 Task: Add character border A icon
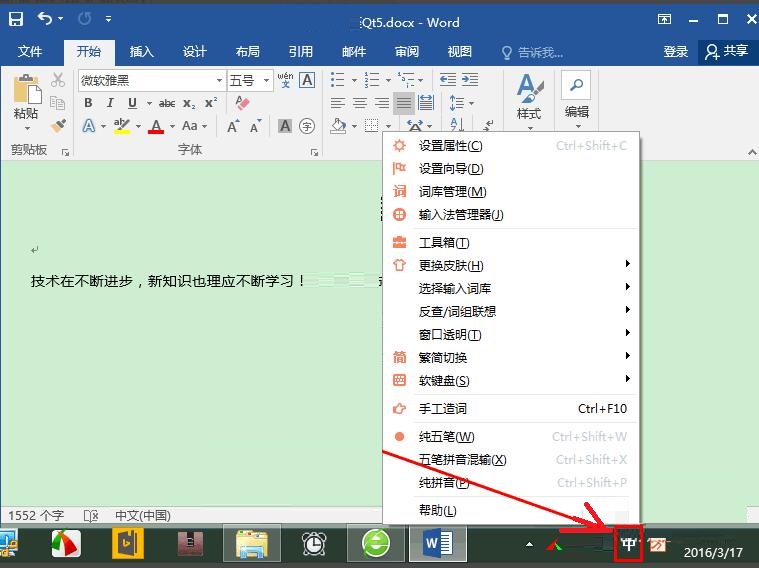pyautogui.click(x=307, y=79)
